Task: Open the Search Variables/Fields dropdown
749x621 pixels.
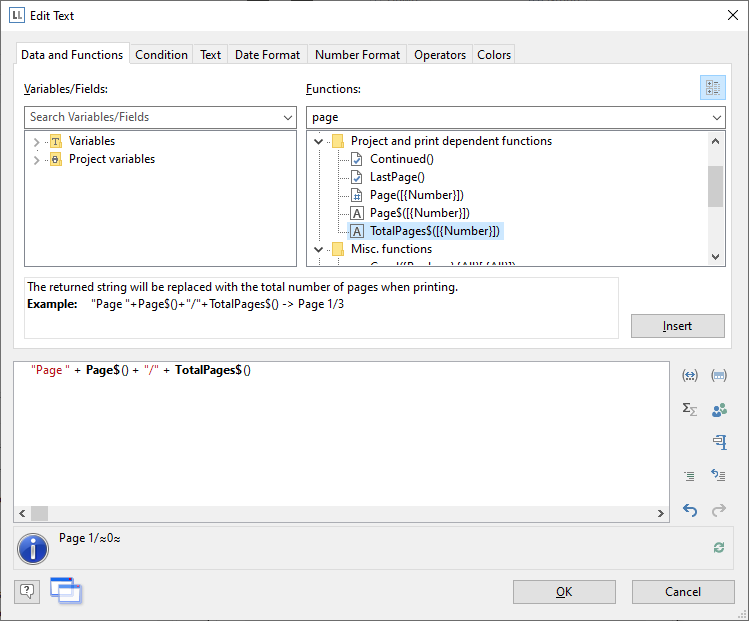Action: [x=288, y=118]
